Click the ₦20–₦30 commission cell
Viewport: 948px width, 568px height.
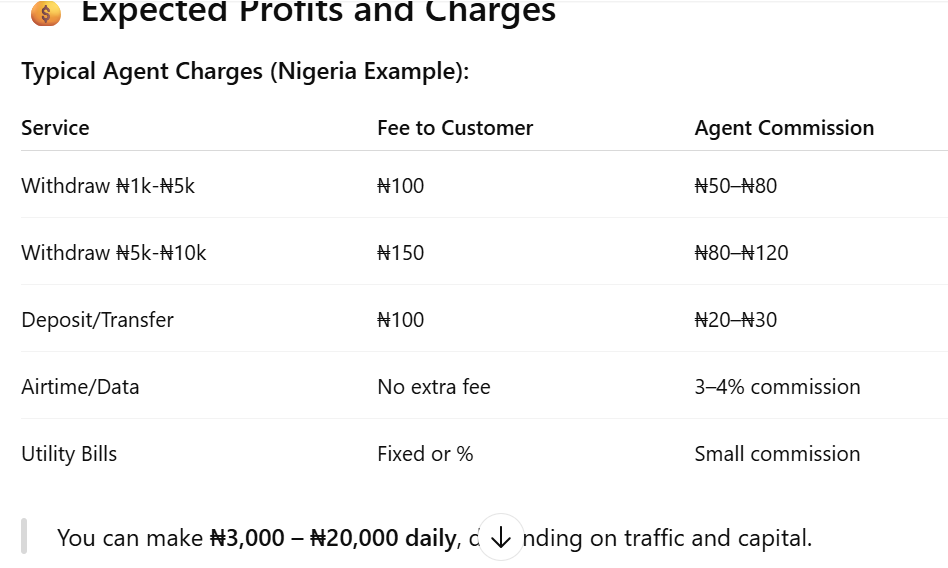(x=735, y=319)
